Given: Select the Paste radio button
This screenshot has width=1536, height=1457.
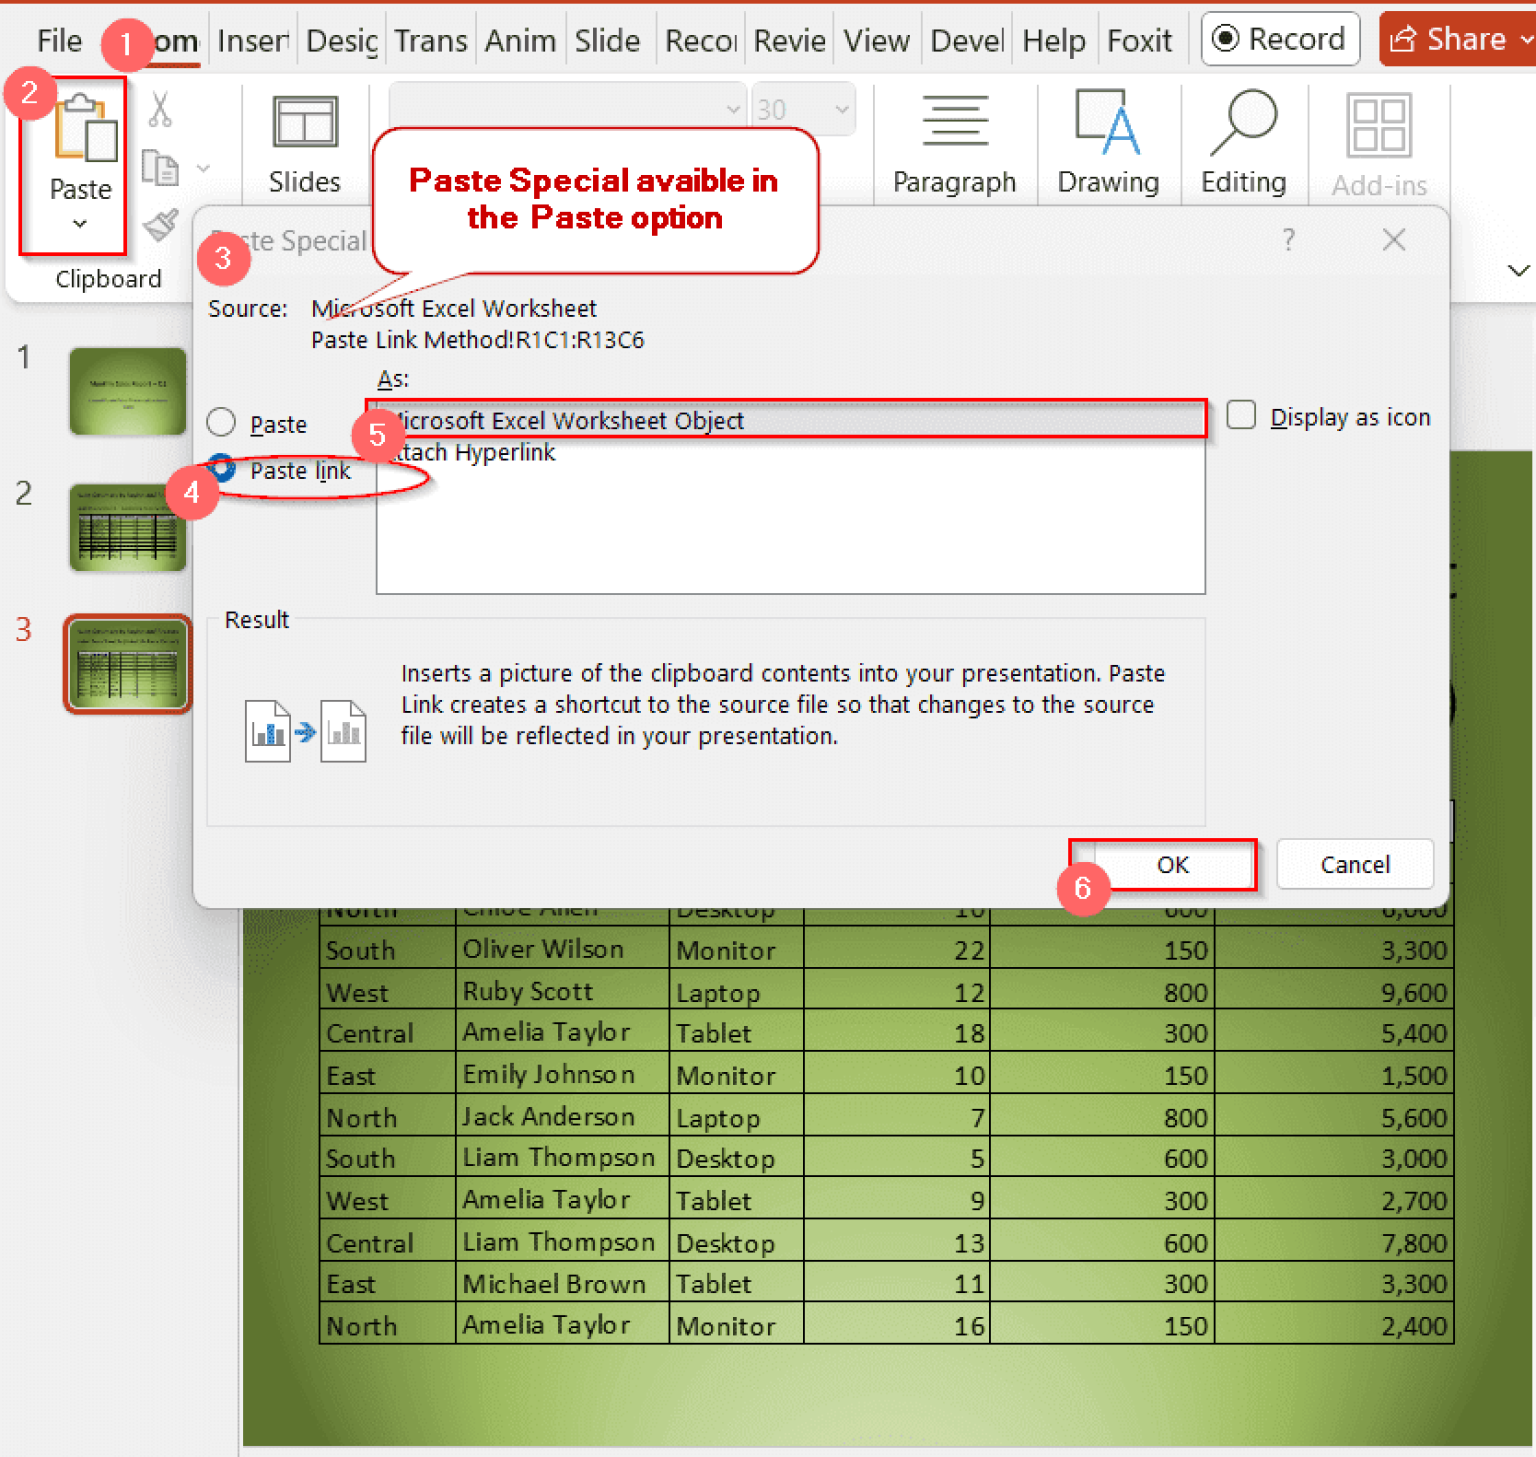Looking at the screenshot, I should tap(221, 423).
